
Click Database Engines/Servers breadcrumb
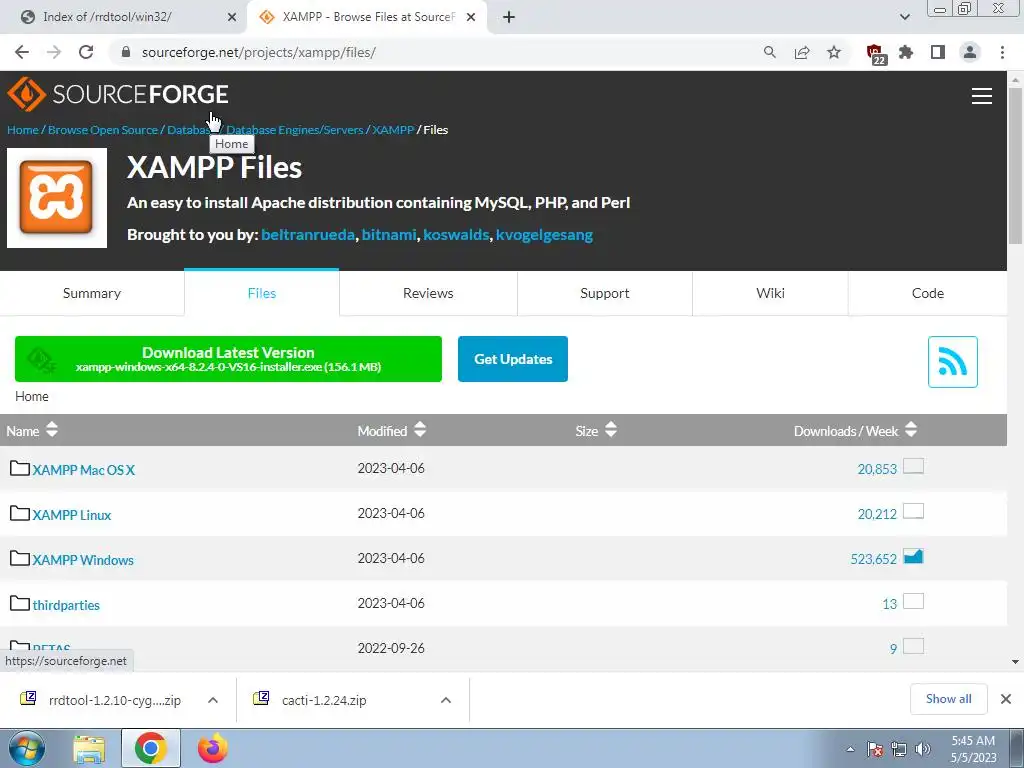[295, 130]
